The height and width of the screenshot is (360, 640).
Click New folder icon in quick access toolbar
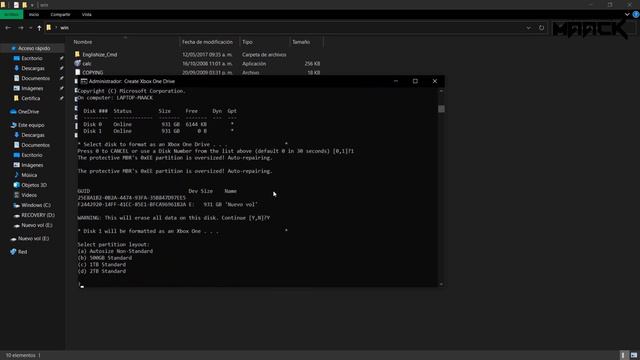pos(24,5)
